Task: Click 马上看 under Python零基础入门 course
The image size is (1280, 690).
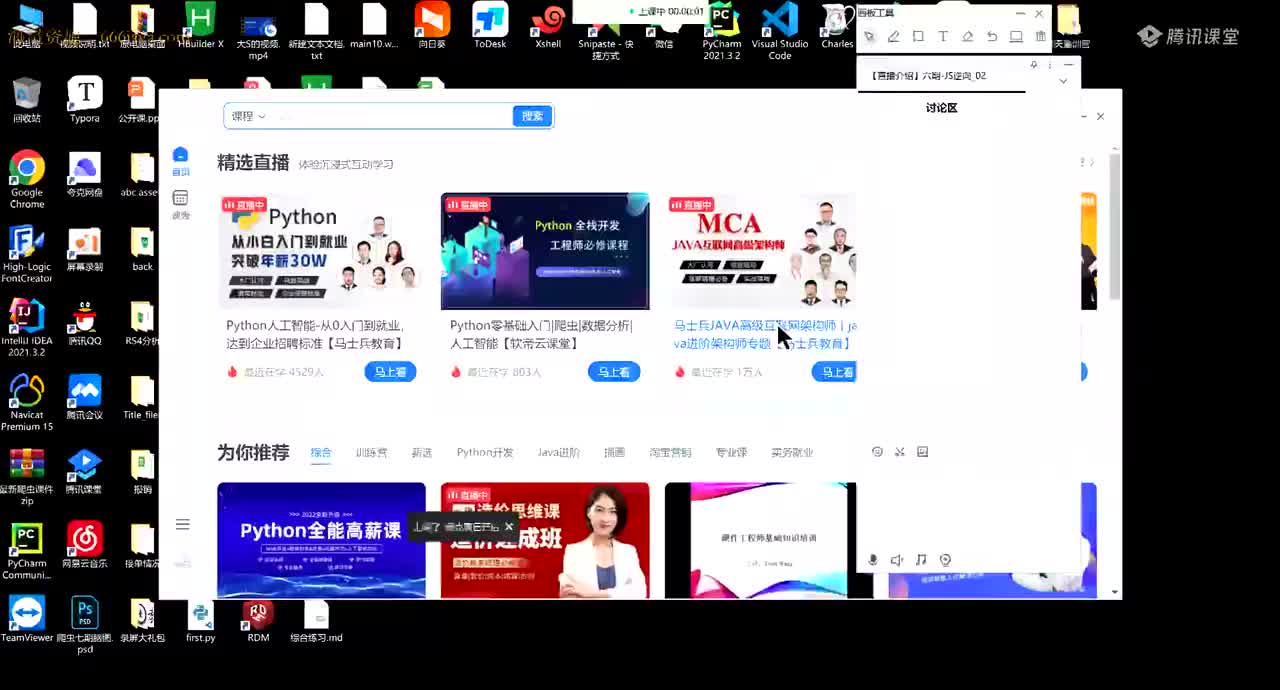Action: 614,372
